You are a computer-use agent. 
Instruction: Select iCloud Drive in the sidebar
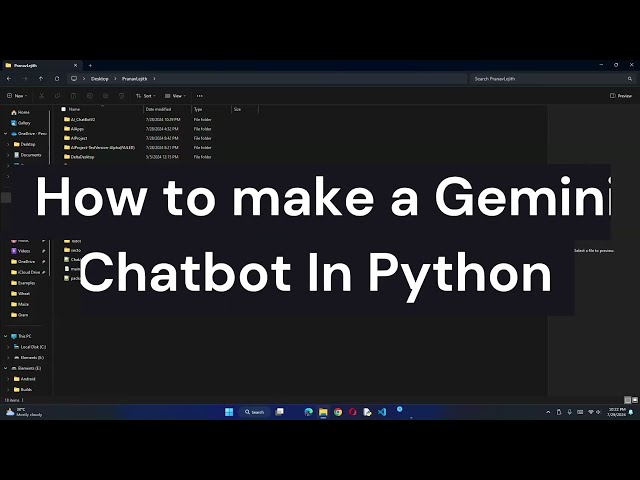click(x=25, y=272)
